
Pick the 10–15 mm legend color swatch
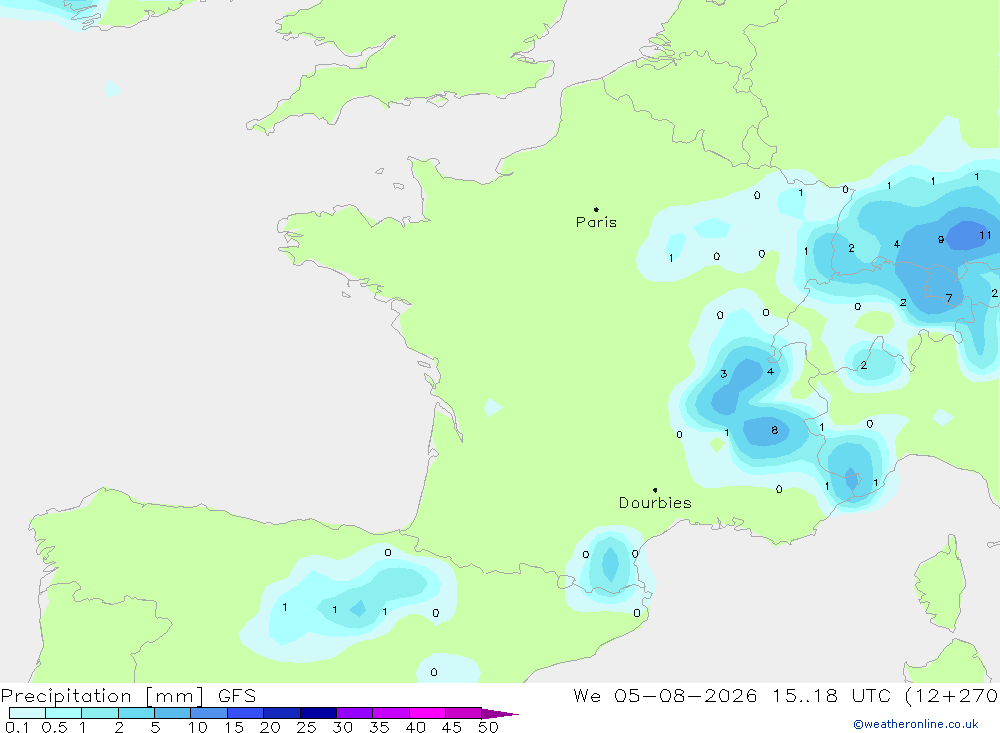click(209, 713)
